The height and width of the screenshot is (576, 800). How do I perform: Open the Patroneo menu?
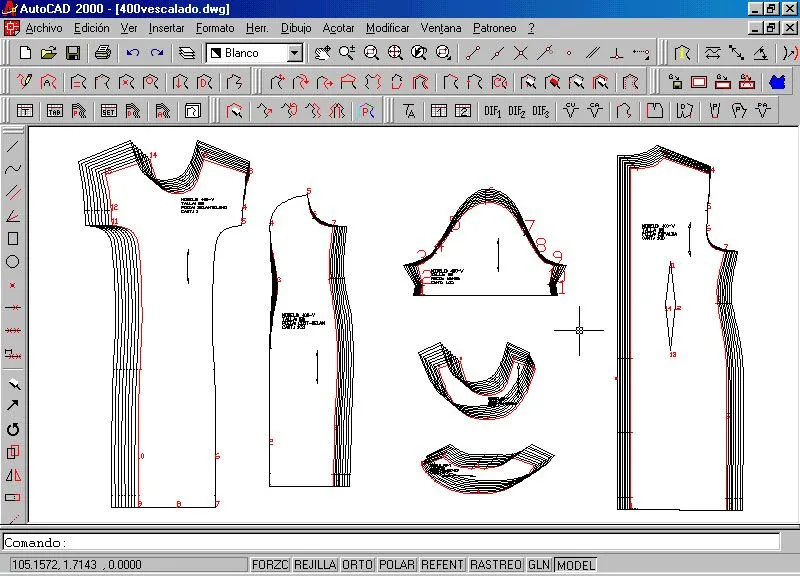pyautogui.click(x=494, y=28)
